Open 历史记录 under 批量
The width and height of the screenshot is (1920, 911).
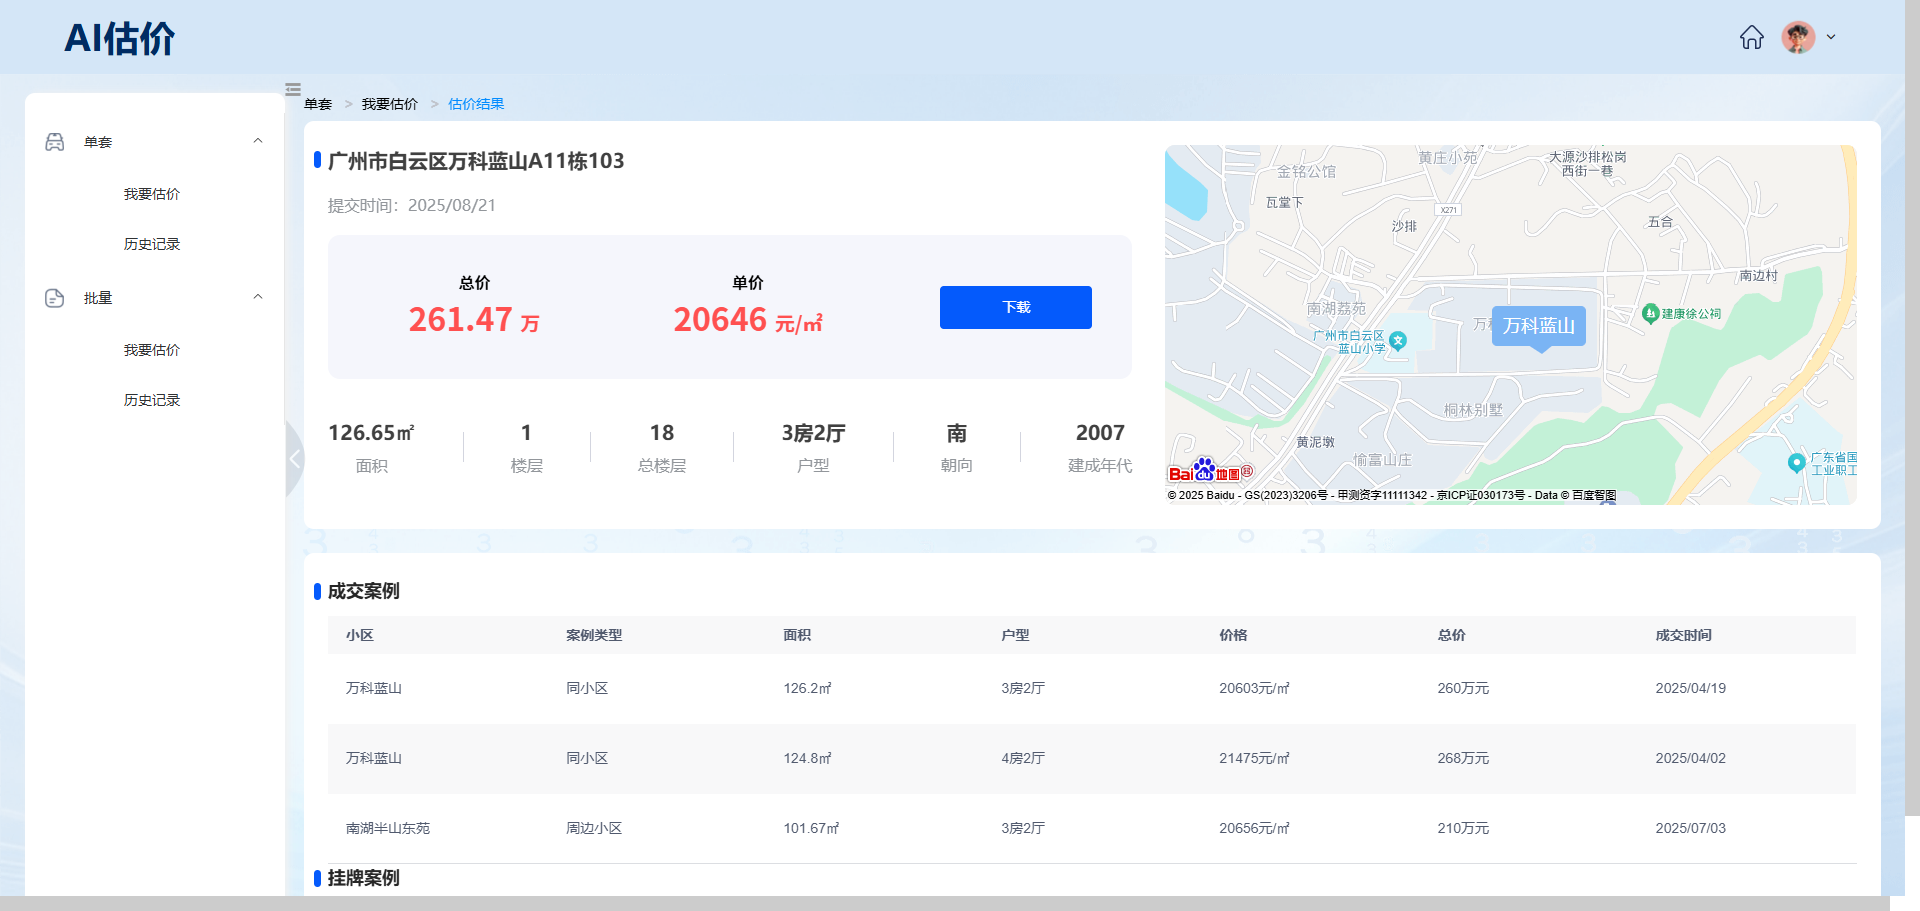click(152, 400)
